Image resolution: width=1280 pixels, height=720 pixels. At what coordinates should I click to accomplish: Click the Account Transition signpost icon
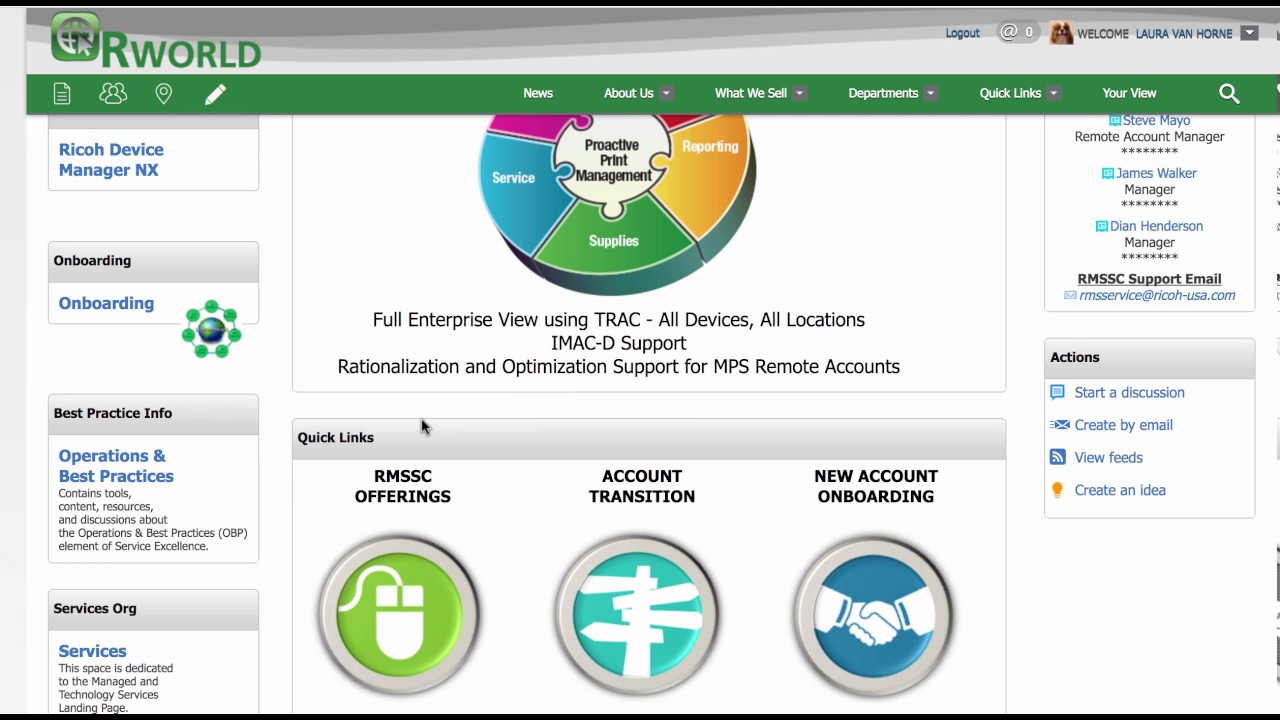(x=637, y=614)
